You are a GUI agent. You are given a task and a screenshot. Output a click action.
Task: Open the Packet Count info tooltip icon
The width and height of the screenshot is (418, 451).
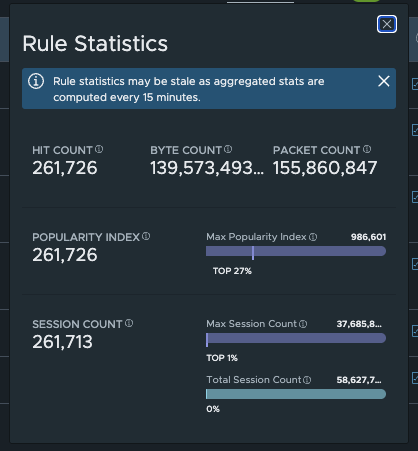(x=367, y=149)
